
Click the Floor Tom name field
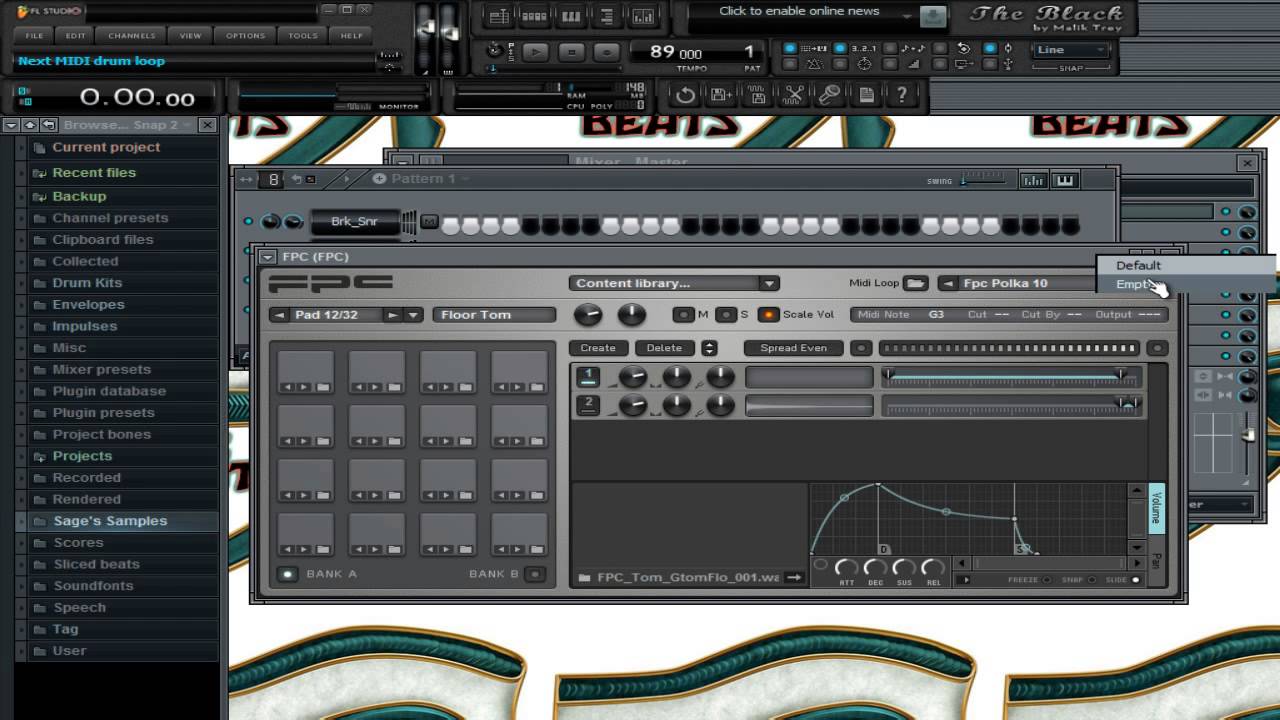pos(494,315)
